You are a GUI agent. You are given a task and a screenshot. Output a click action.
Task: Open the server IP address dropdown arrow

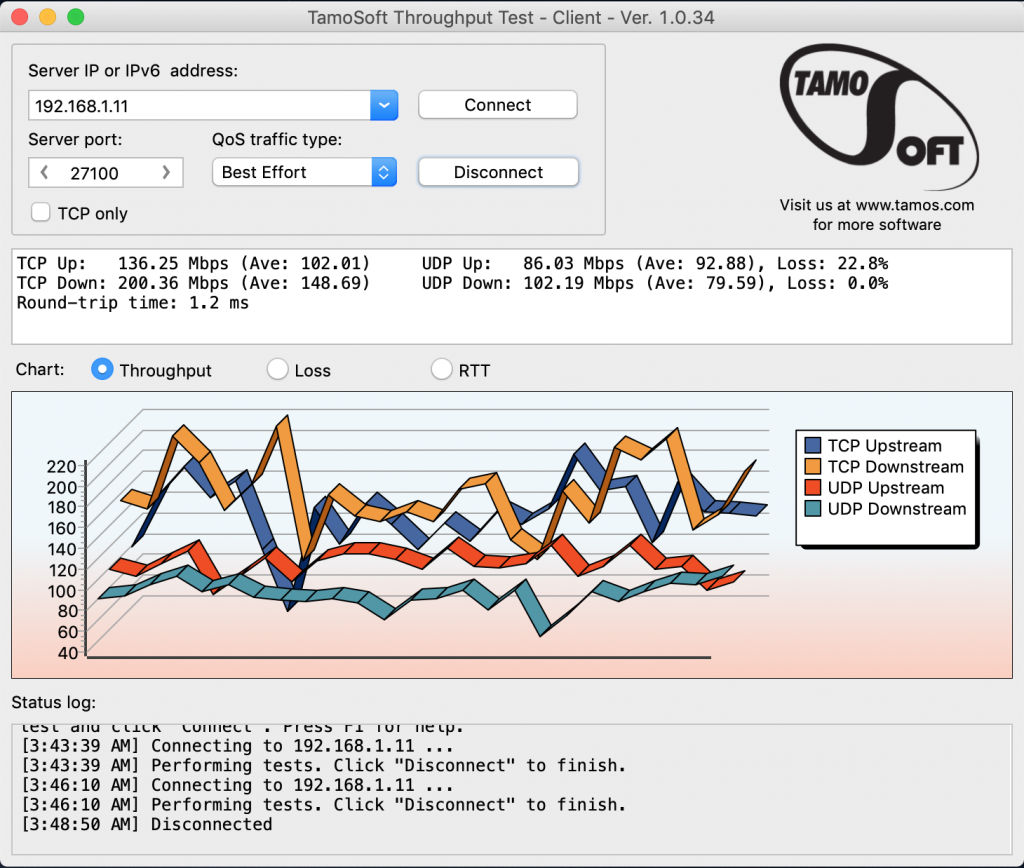pos(384,105)
